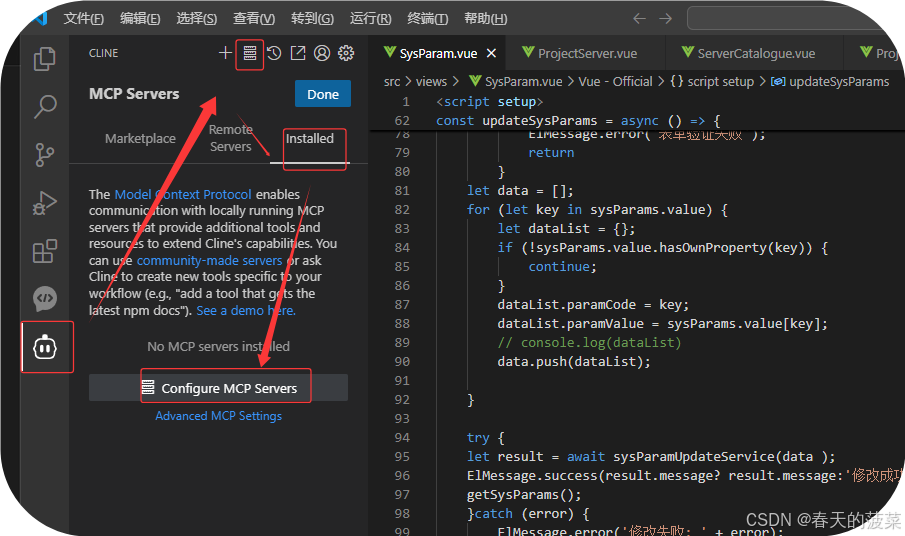This screenshot has width=905, height=536.
Task: Click the 'let data = [];' code line
Action: point(520,191)
